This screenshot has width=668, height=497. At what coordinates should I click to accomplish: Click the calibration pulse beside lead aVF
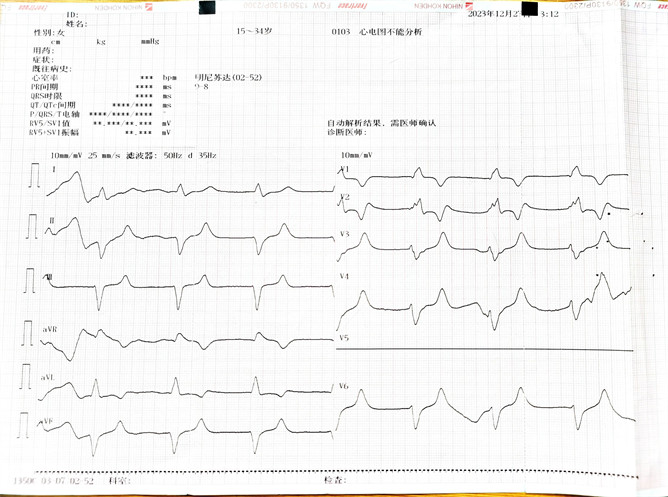23,425
